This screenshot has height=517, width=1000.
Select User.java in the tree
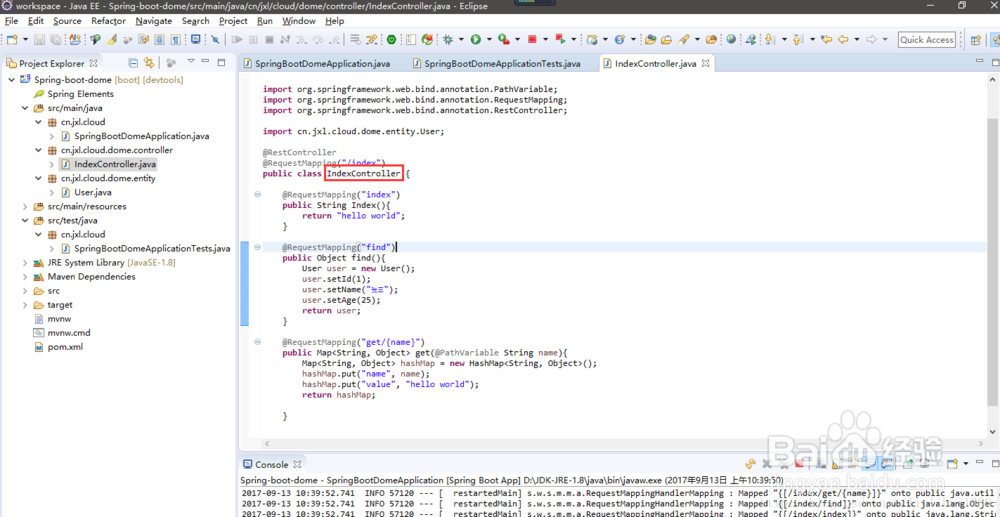(92, 193)
